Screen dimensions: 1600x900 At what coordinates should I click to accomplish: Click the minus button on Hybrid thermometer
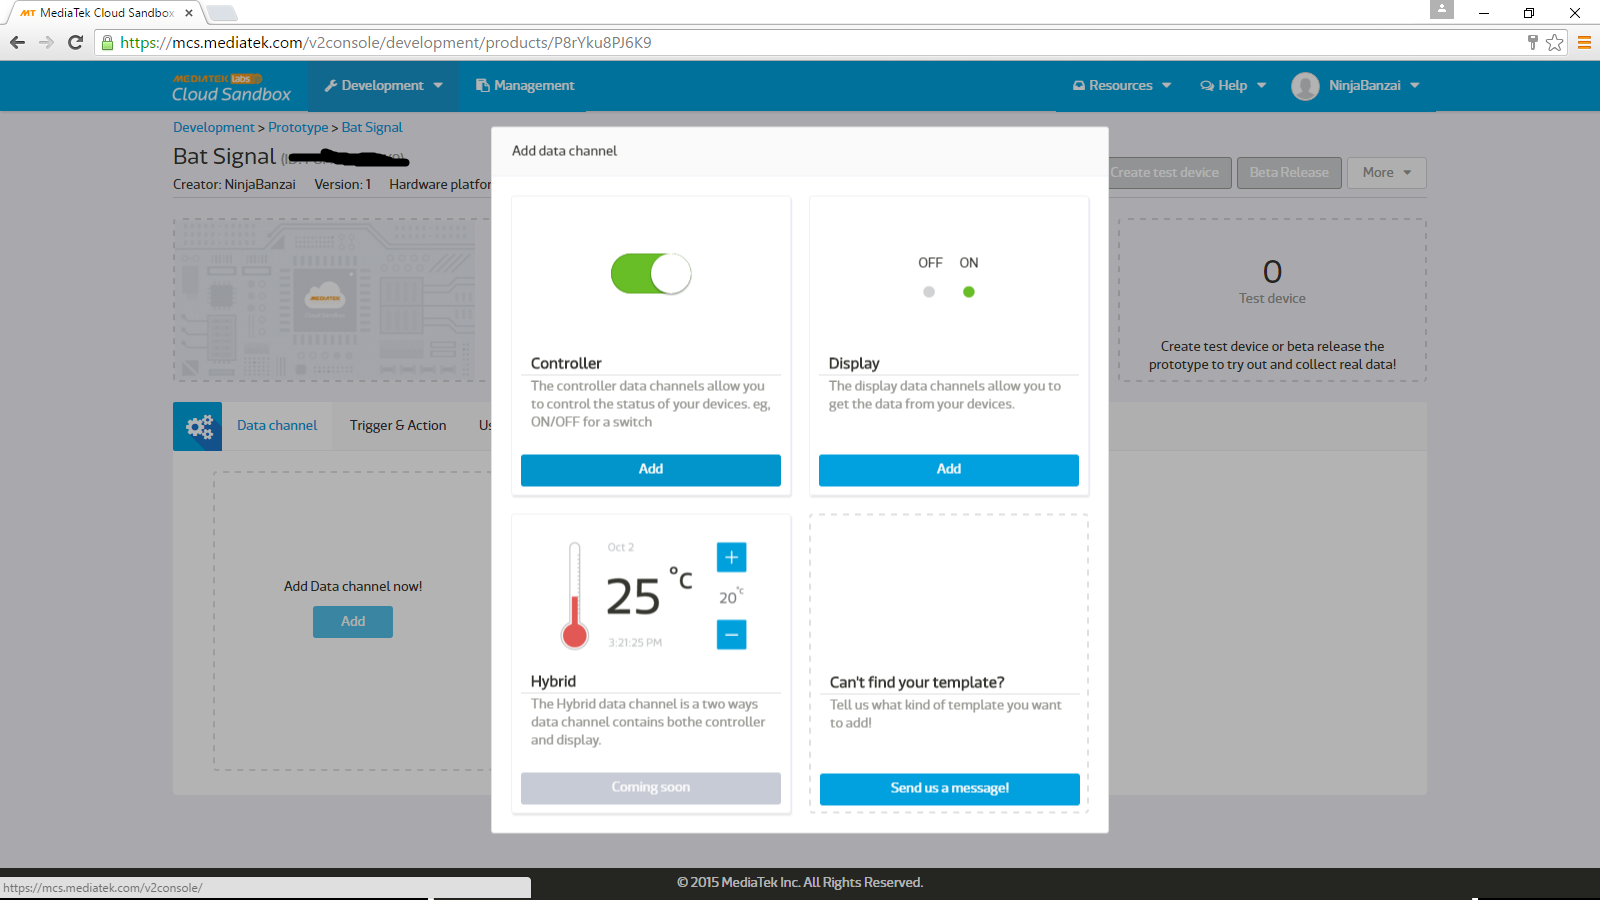click(x=731, y=634)
